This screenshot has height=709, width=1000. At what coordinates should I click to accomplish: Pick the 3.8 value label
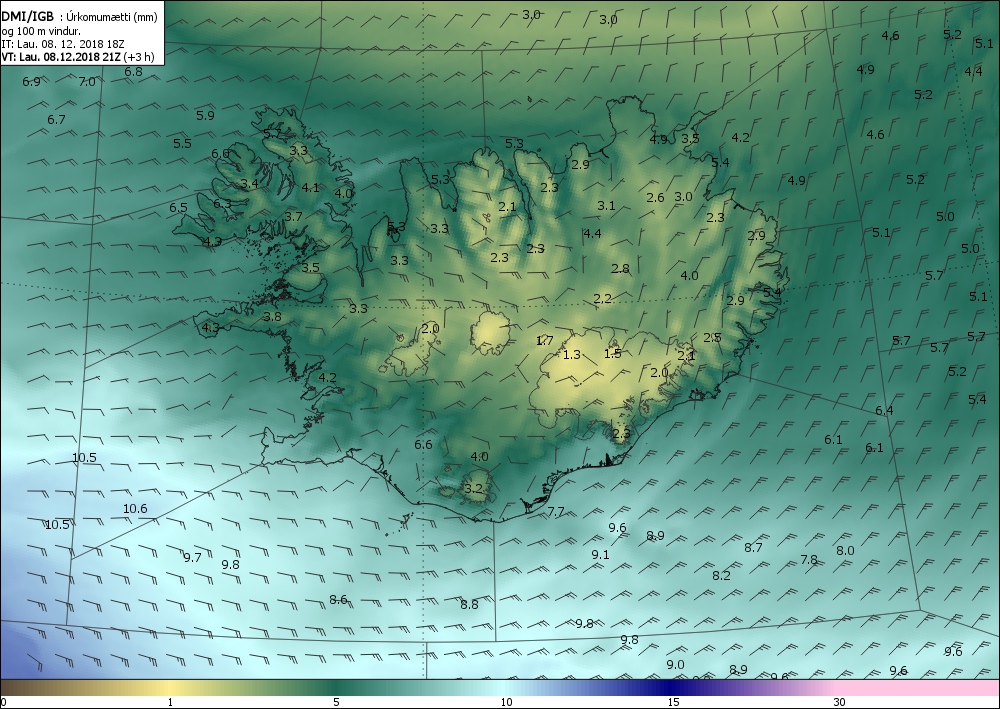(x=272, y=316)
